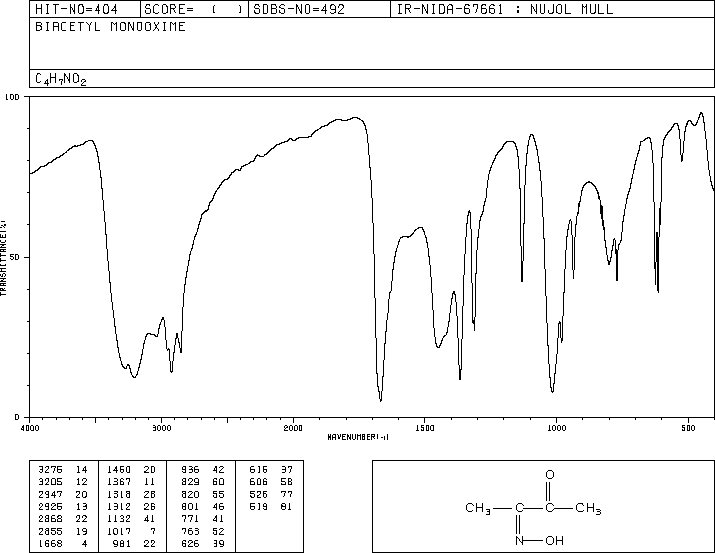Click the N atom in structure diagram

pyautogui.click(x=519, y=541)
